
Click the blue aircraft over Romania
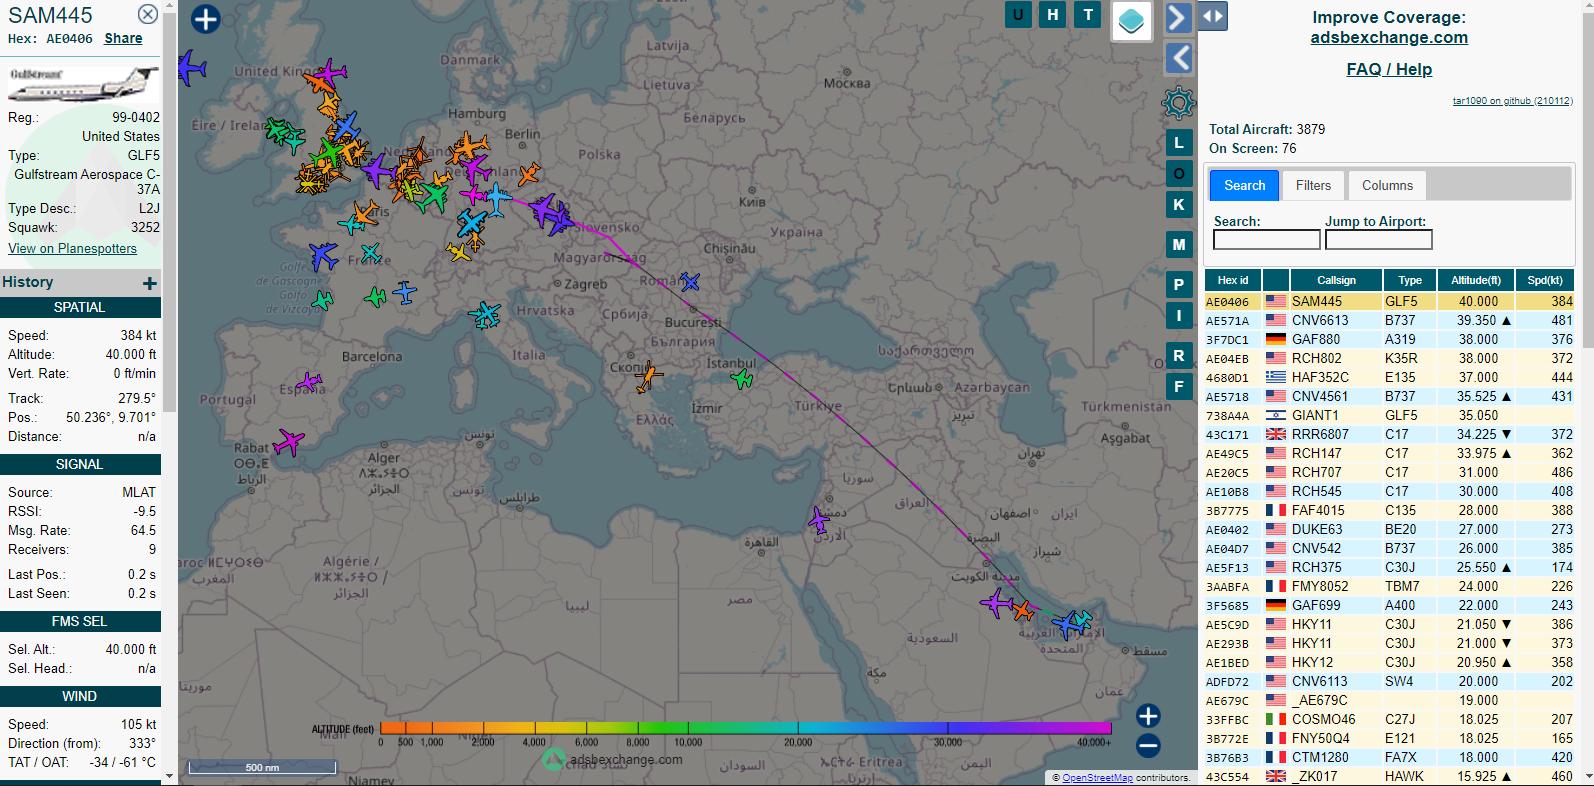pos(690,281)
